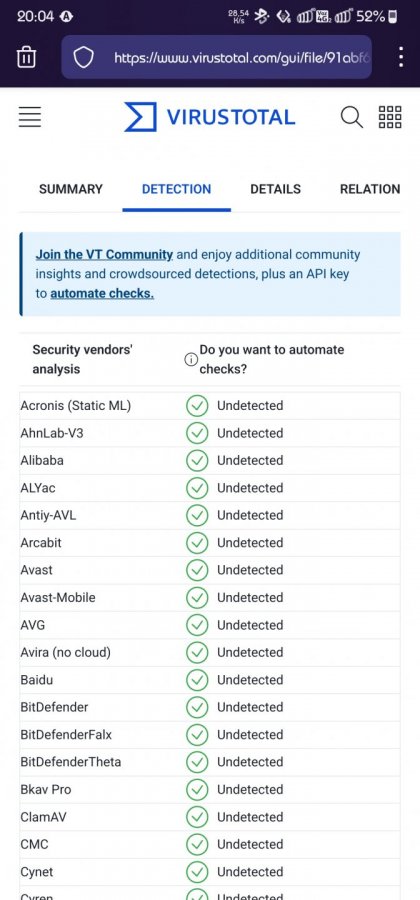Open the hamburger navigation menu
This screenshot has height=900, width=420.
pos(30,117)
